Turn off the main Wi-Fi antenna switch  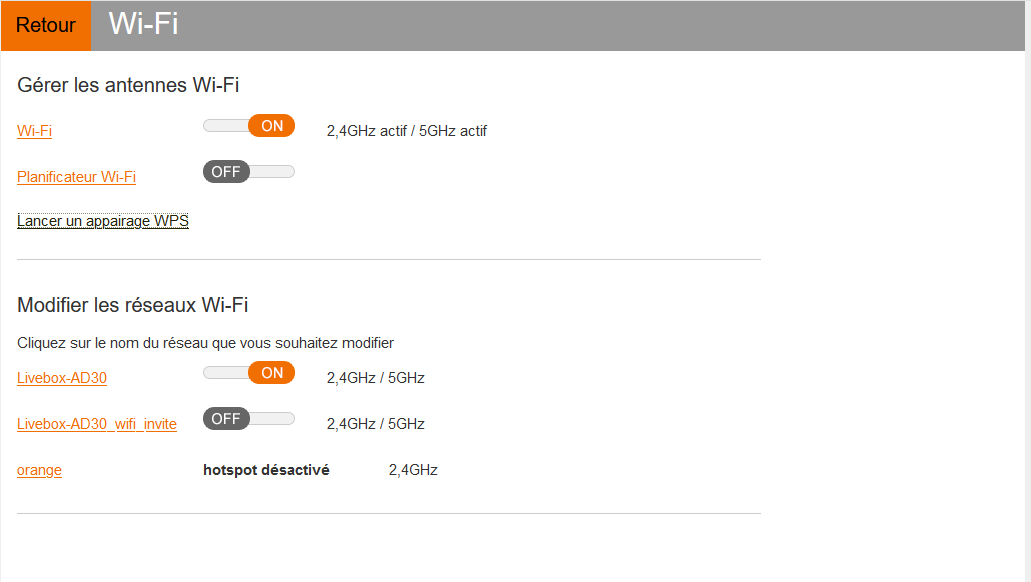coord(249,126)
